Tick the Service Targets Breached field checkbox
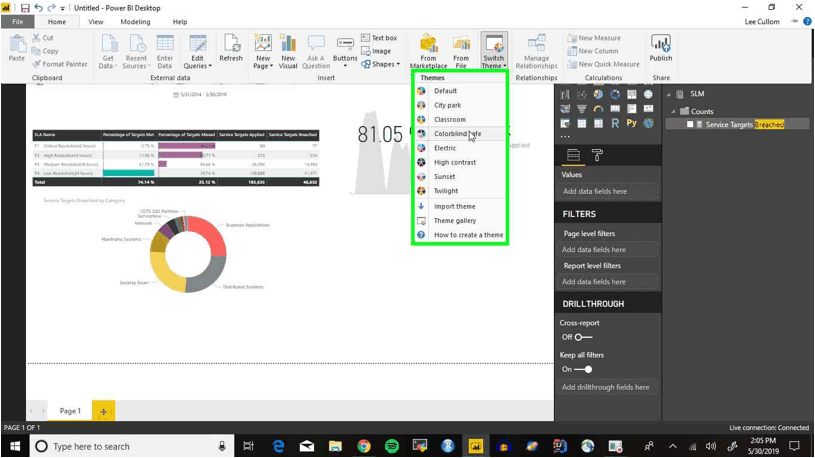Viewport: 815px width, 458px height. click(690, 124)
